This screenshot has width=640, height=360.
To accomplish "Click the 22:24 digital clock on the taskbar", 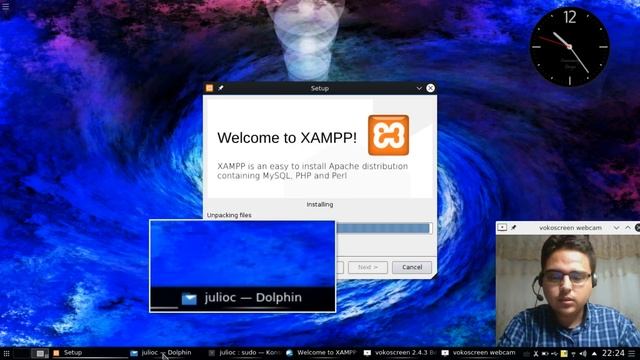I will click(613, 353).
